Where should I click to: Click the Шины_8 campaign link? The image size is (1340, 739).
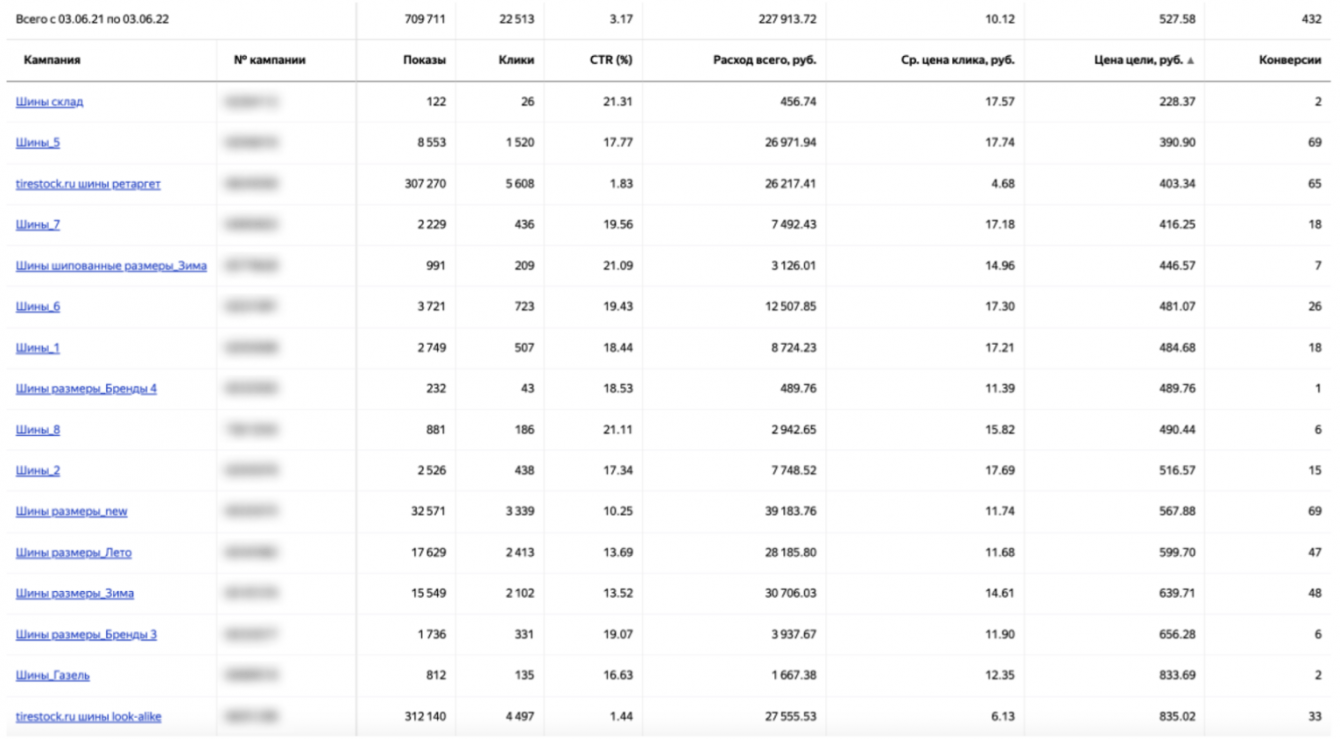tap(38, 430)
